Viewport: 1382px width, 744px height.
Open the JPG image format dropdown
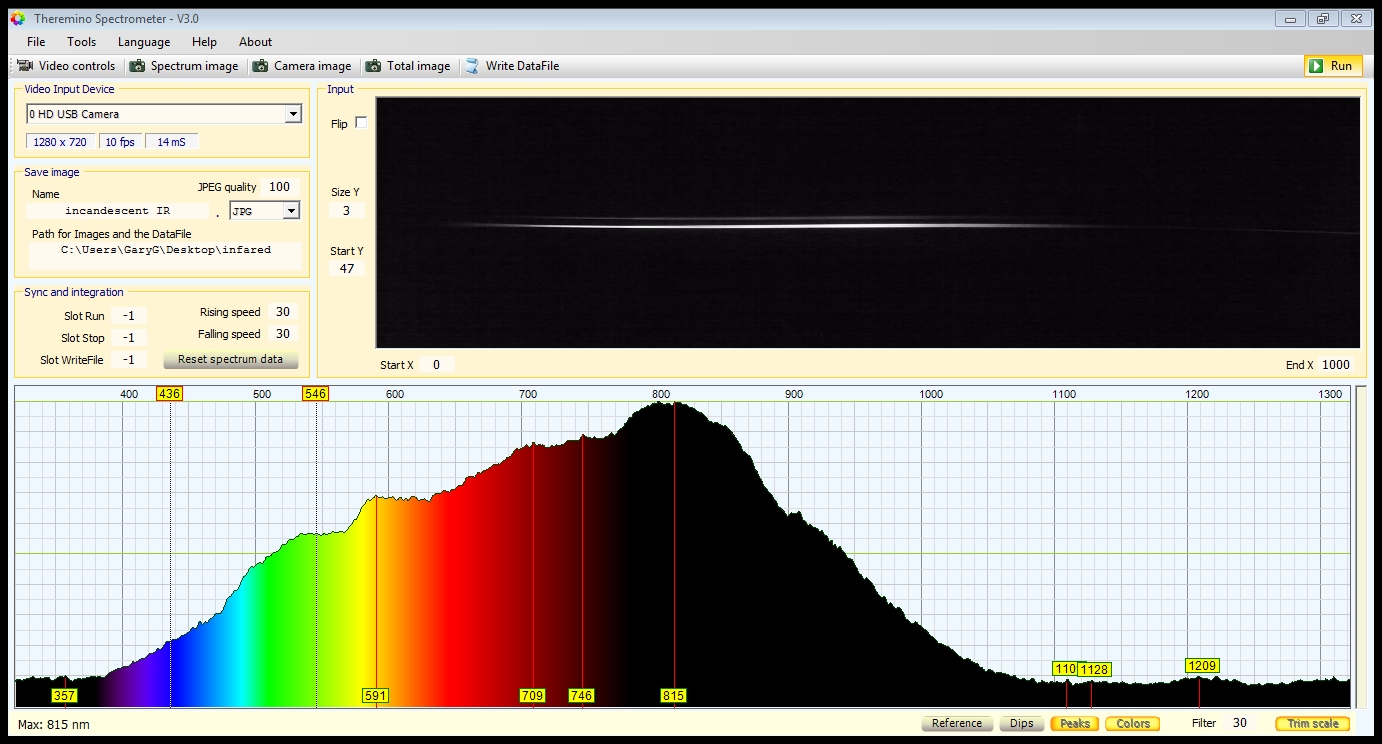tap(291, 211)
